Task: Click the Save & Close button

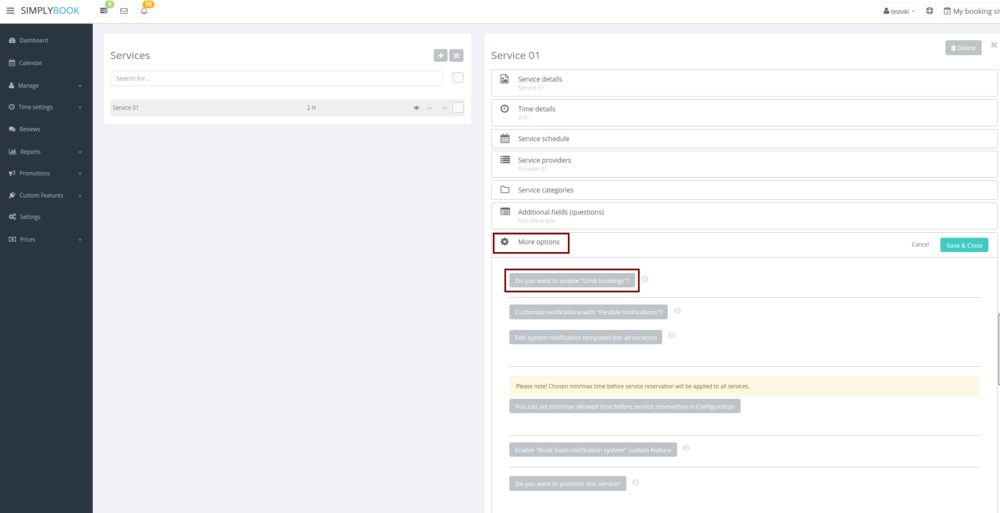Action: point(964,245)
